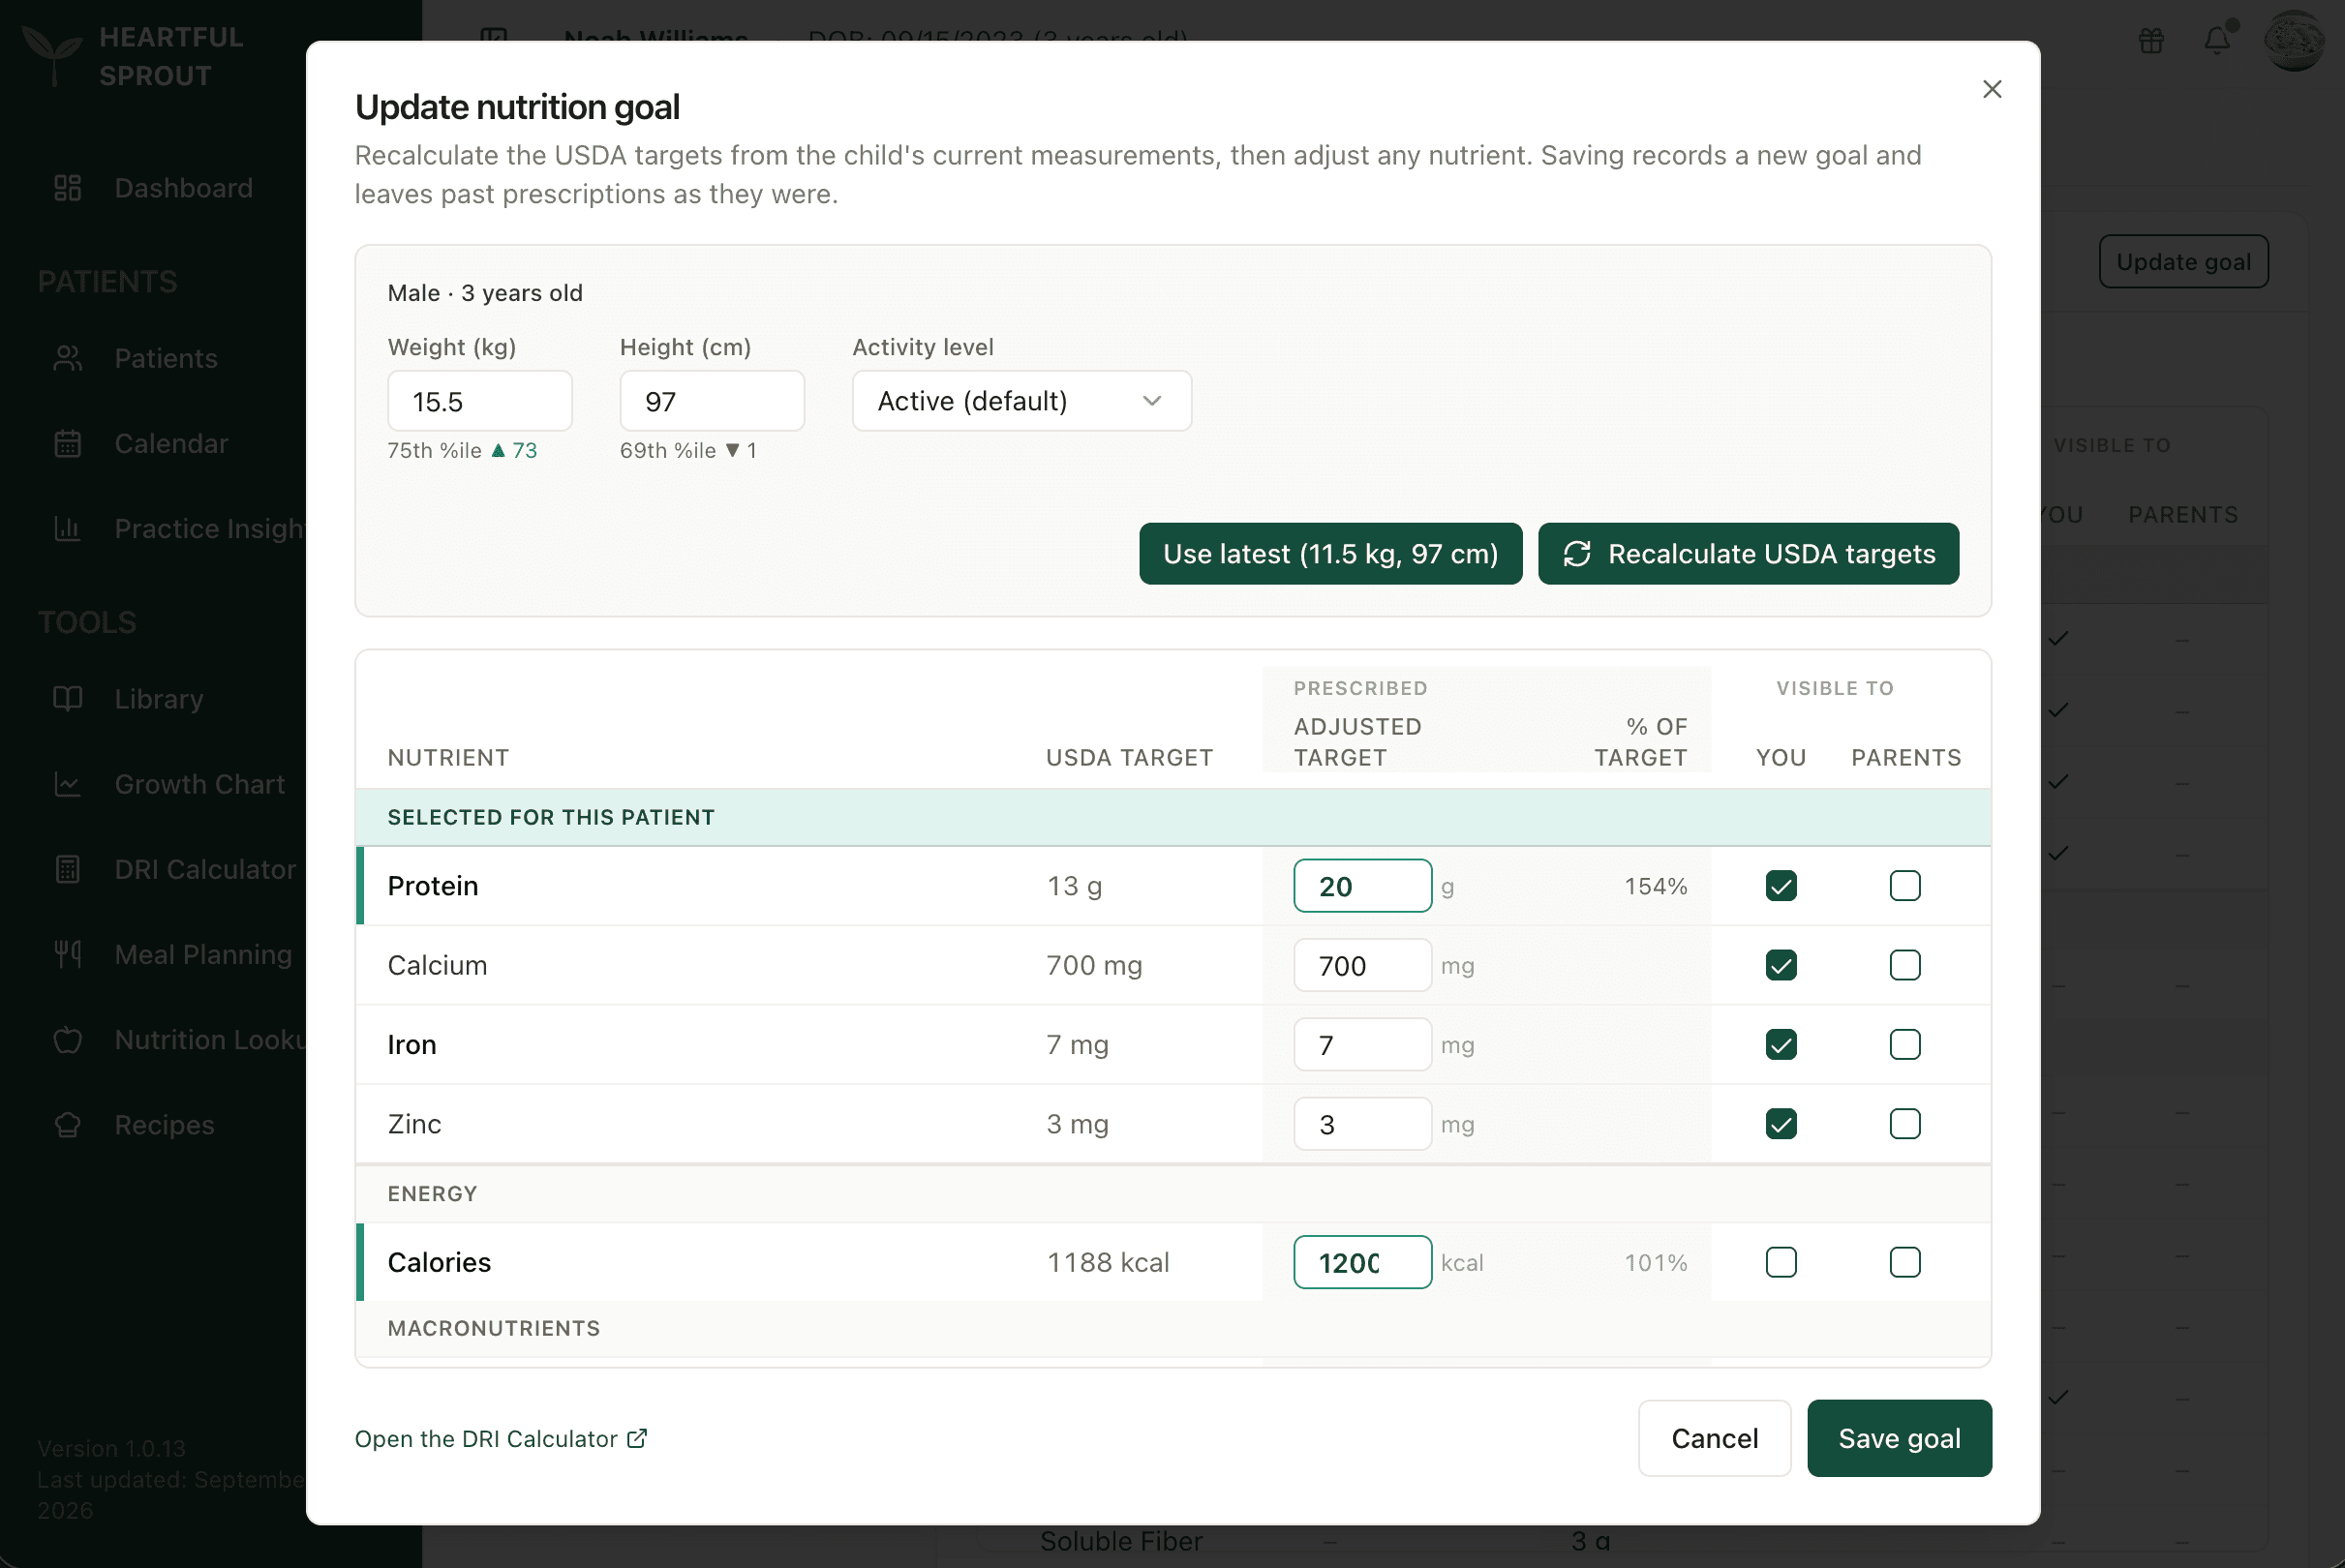Image resolution: width=2345 pixels, height=1568 pixels.
Task: Check Protein visible to Parents
Action: point(1904,885)
